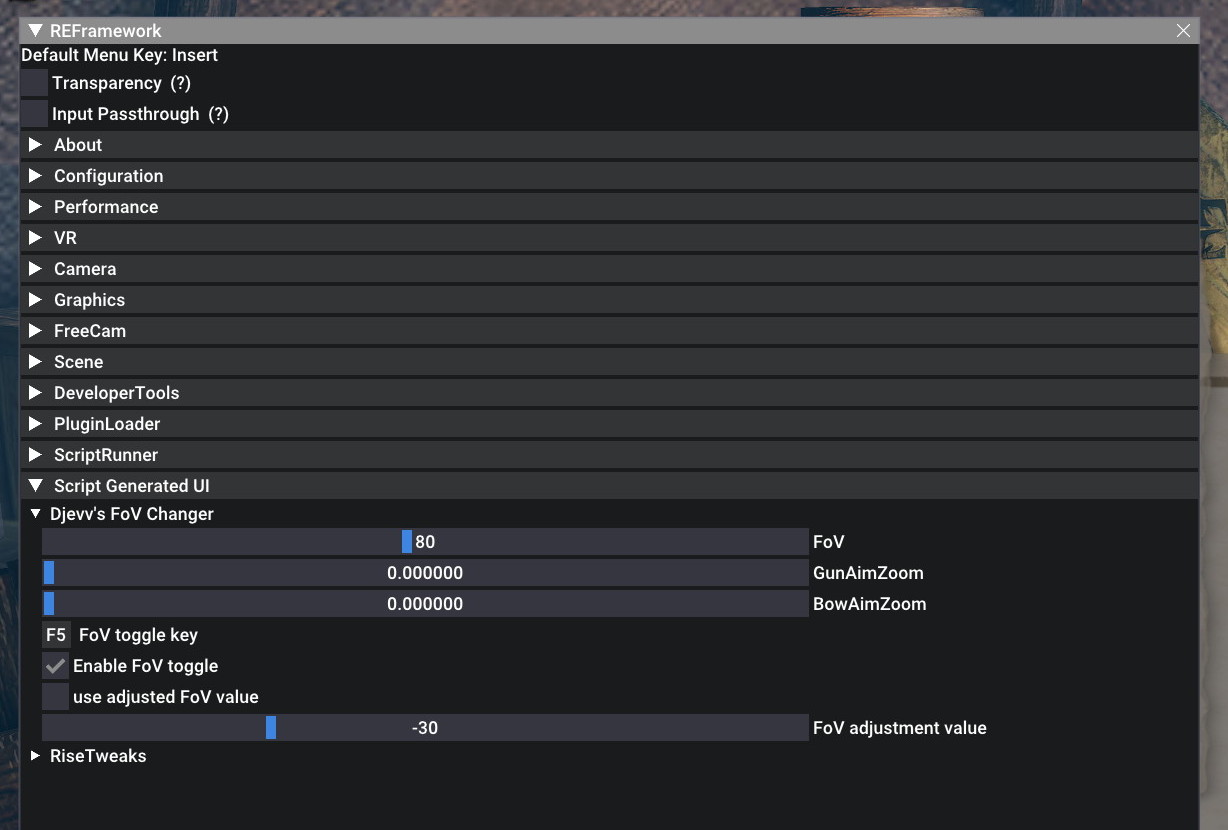The image size is (1228, 830).
Task: Collapse Djevv's FoV Changer tree node
Action: coord(36,514)
